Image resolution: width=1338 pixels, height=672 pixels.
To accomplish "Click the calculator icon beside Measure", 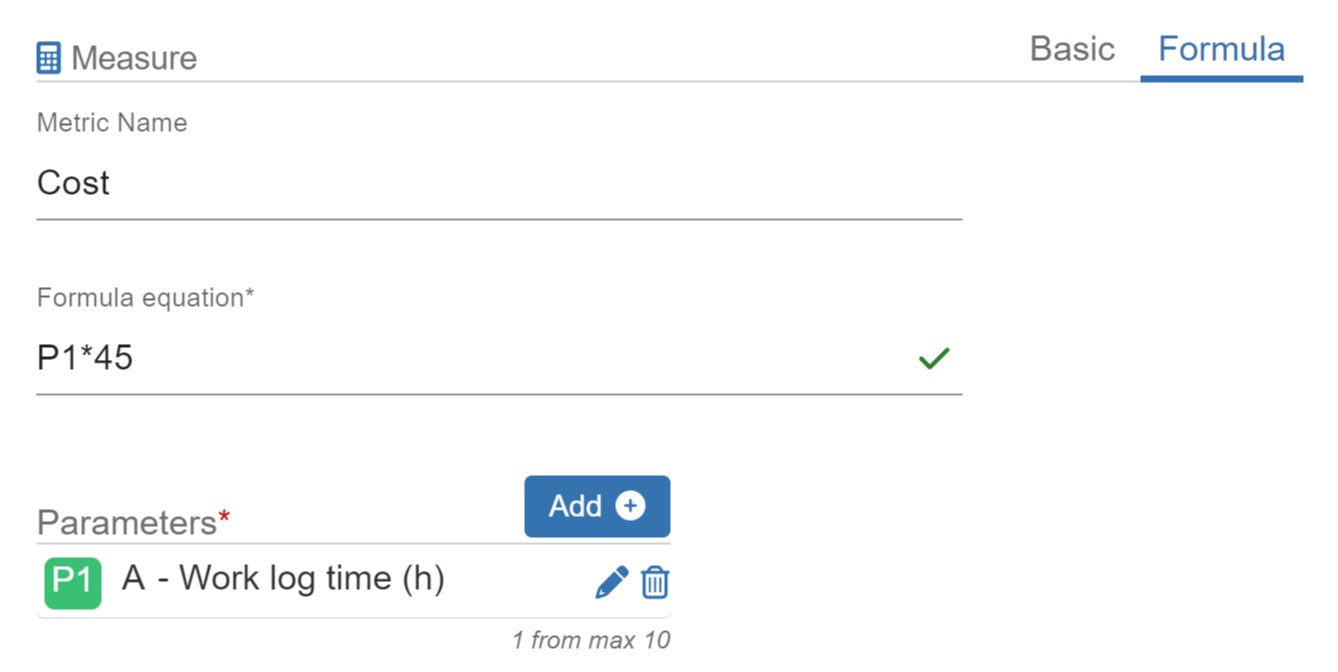I will [48, 58].
